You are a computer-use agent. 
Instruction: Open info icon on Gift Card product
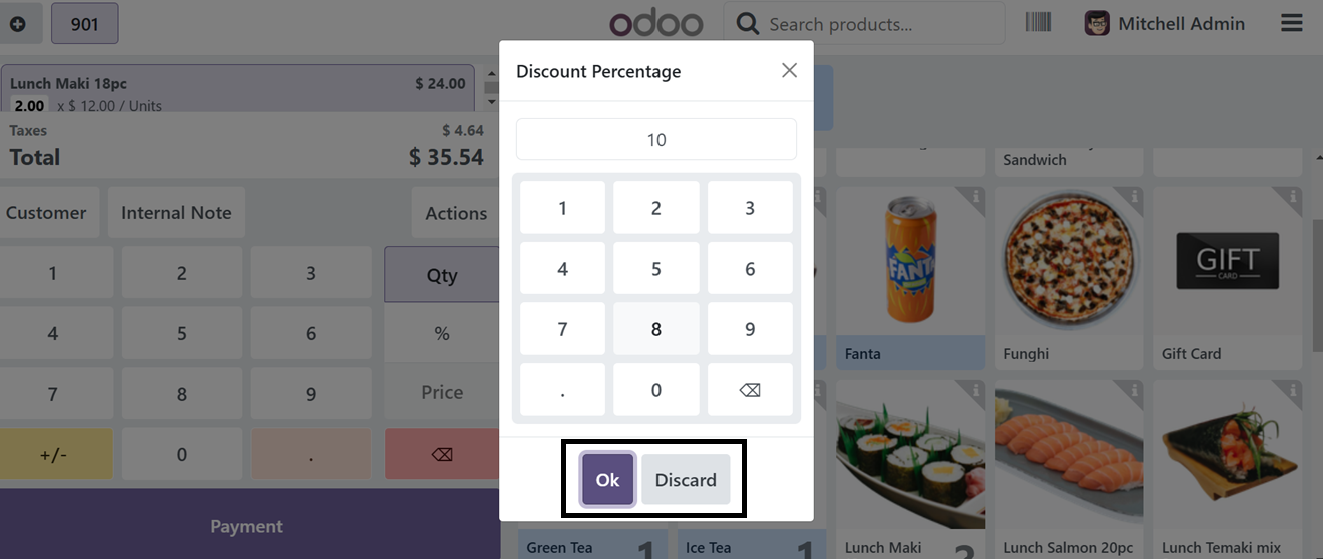1293,198
